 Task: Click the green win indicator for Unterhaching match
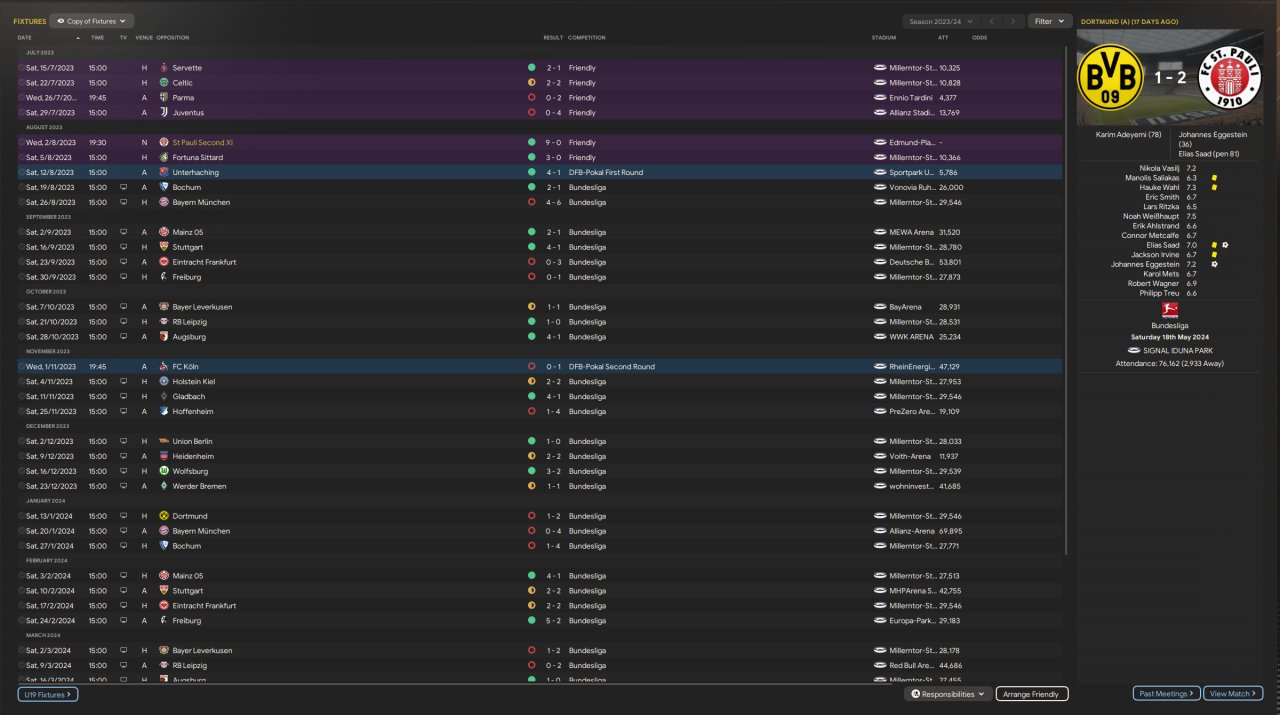(532, 172)
